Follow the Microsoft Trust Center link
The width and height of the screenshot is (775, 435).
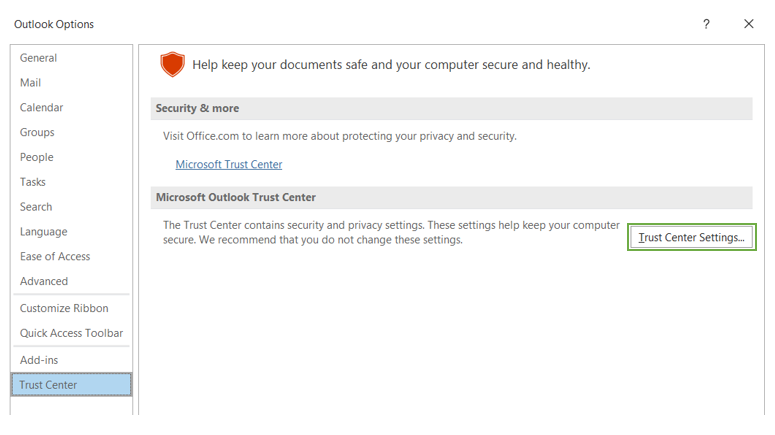[x=228, y=164]
